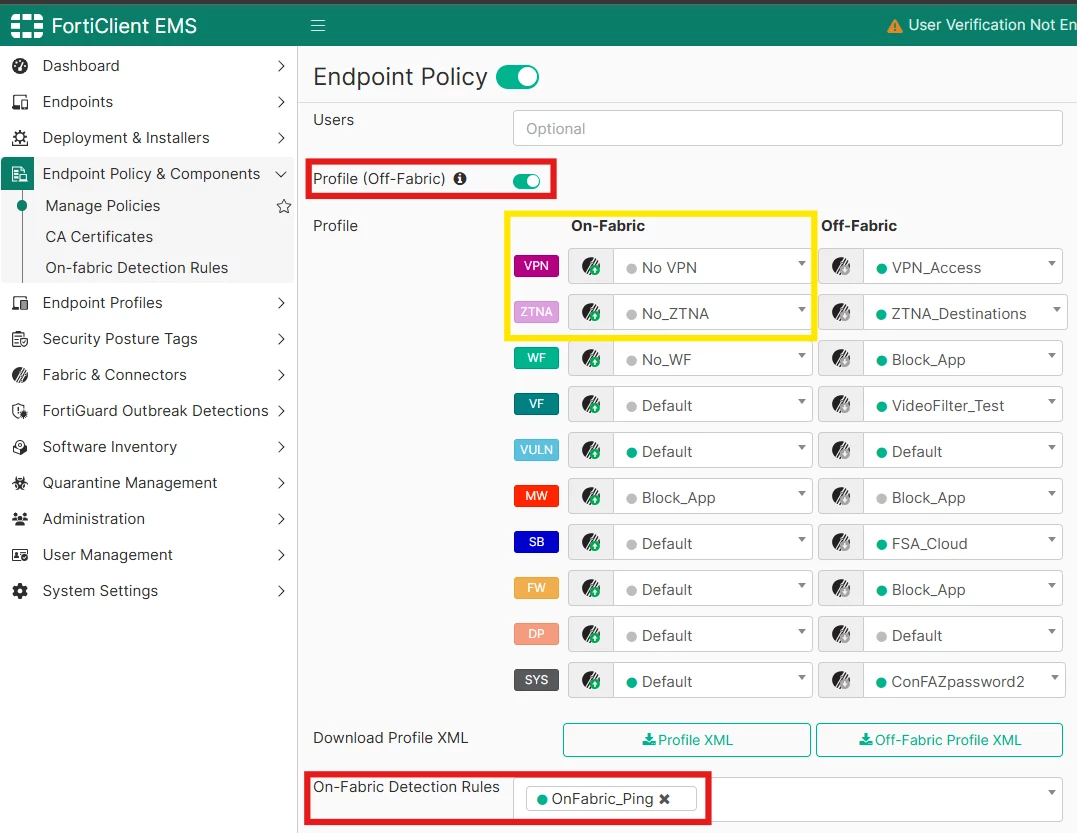Click the SB blue profile badge
The width and height of the screenshot is (1077, 833).
point(536,542)
